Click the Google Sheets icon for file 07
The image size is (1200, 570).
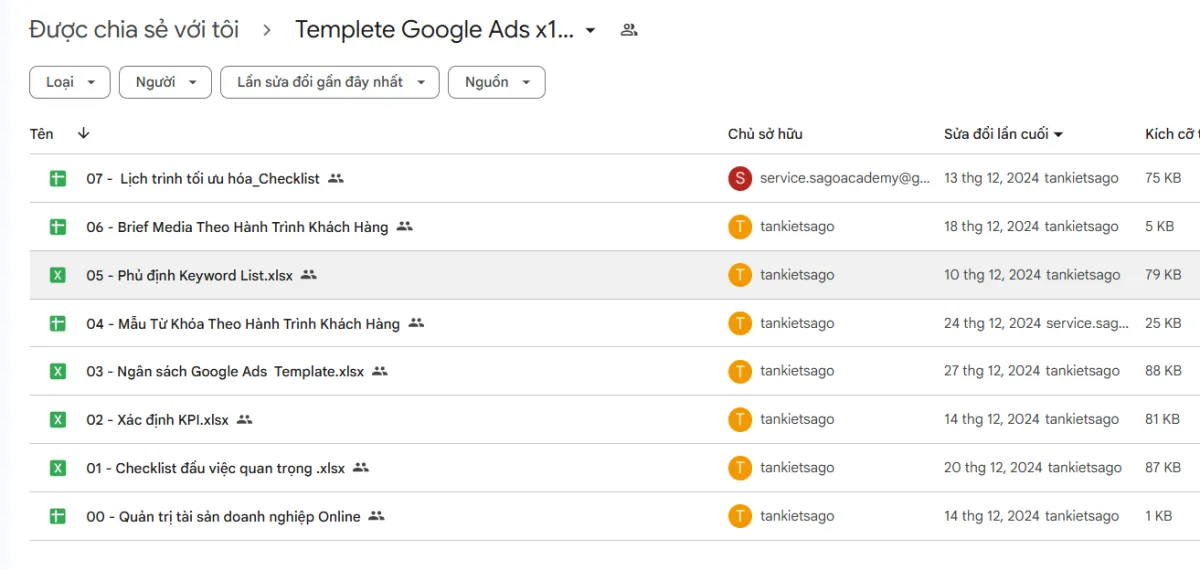58,179
